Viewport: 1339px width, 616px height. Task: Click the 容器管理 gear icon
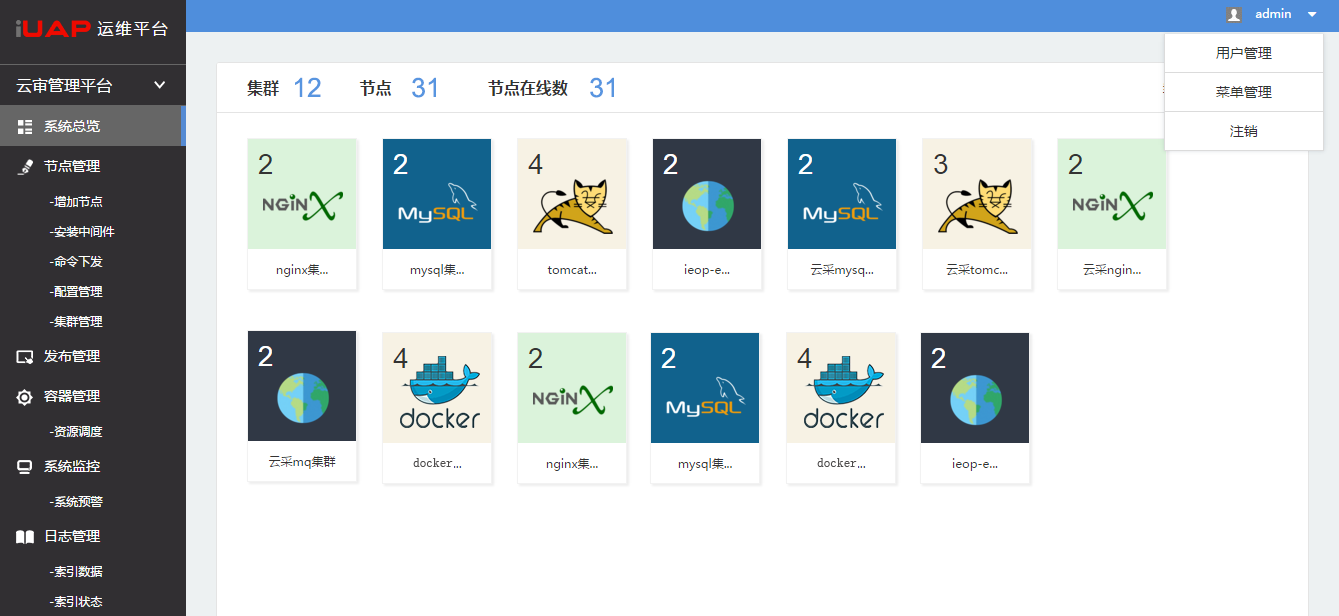[x=25, y=397]
